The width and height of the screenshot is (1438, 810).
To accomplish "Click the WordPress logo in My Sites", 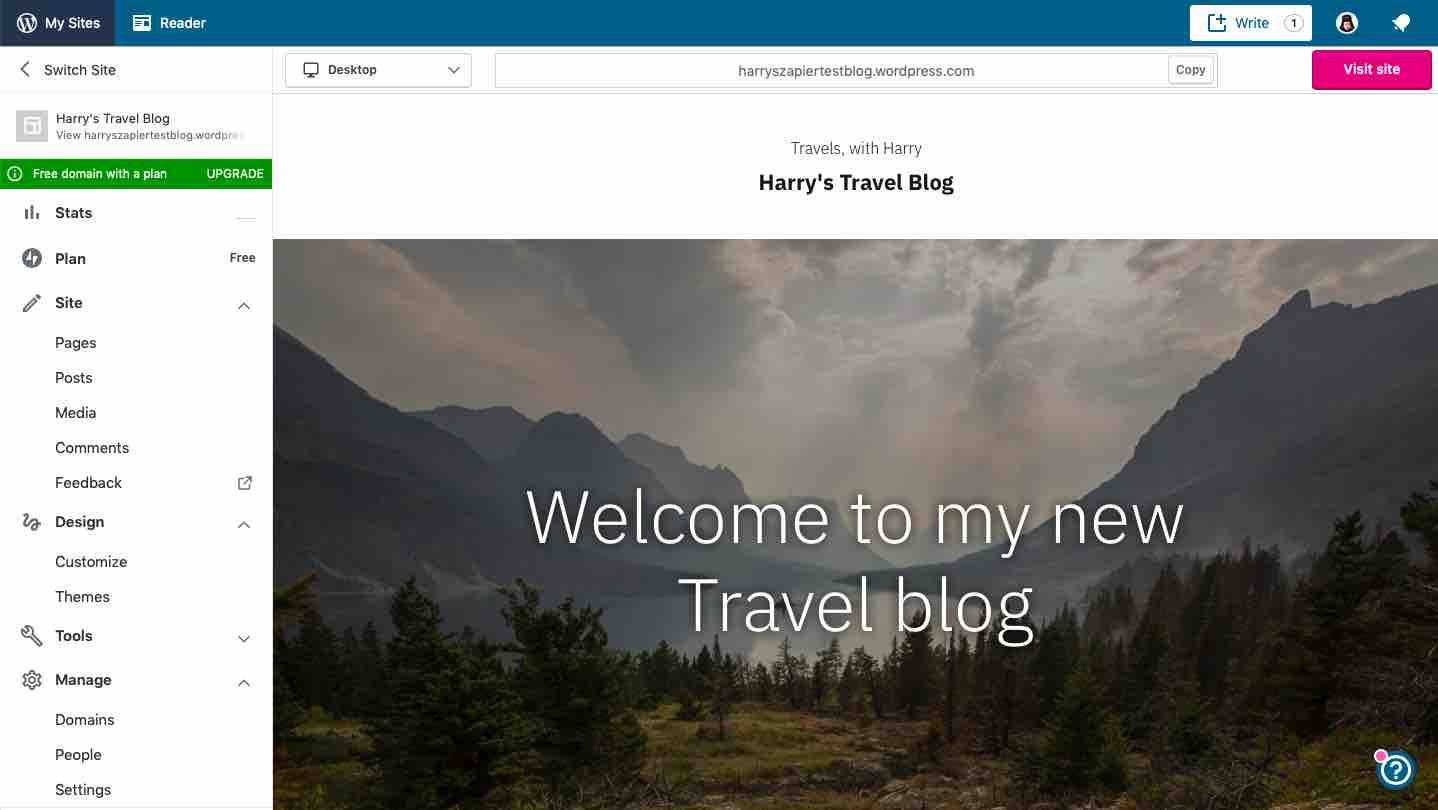I will (x=27, y=23).
